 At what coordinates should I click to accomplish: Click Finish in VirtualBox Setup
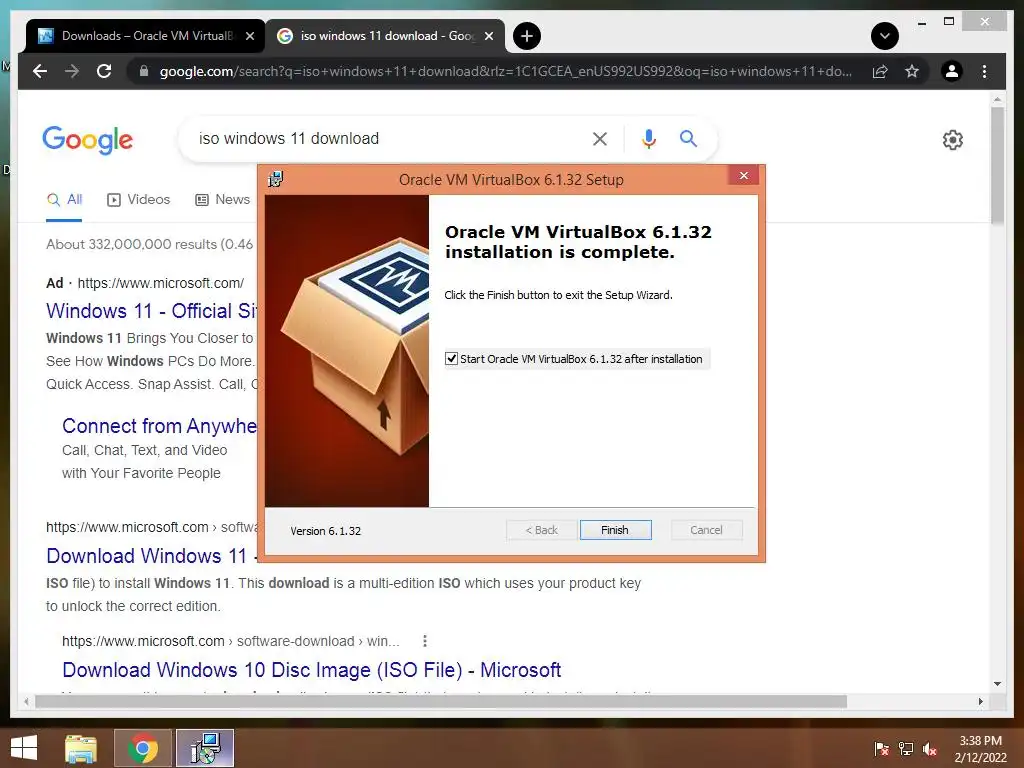pos(615,530)
